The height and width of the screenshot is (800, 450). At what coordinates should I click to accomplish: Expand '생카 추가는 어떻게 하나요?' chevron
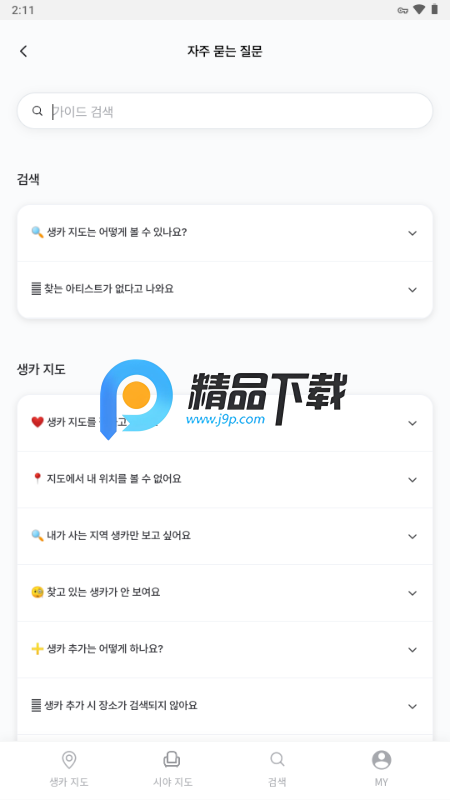412,649
